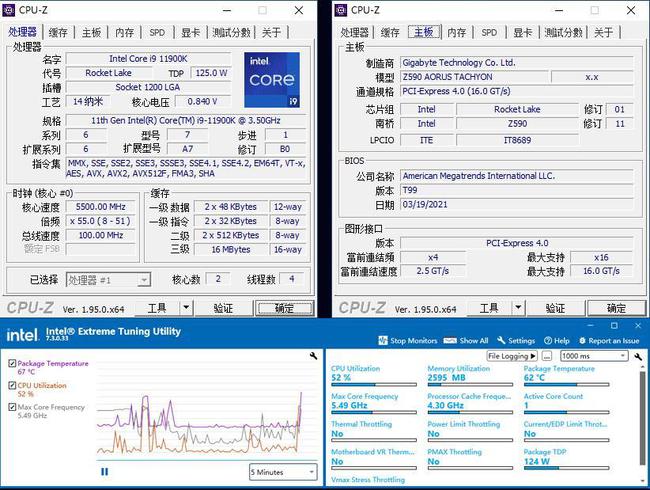The height and width of the screenshot is (490, 650).
Task: Click the 确定 button in left CPU-Z
Action: click(284, 308)
